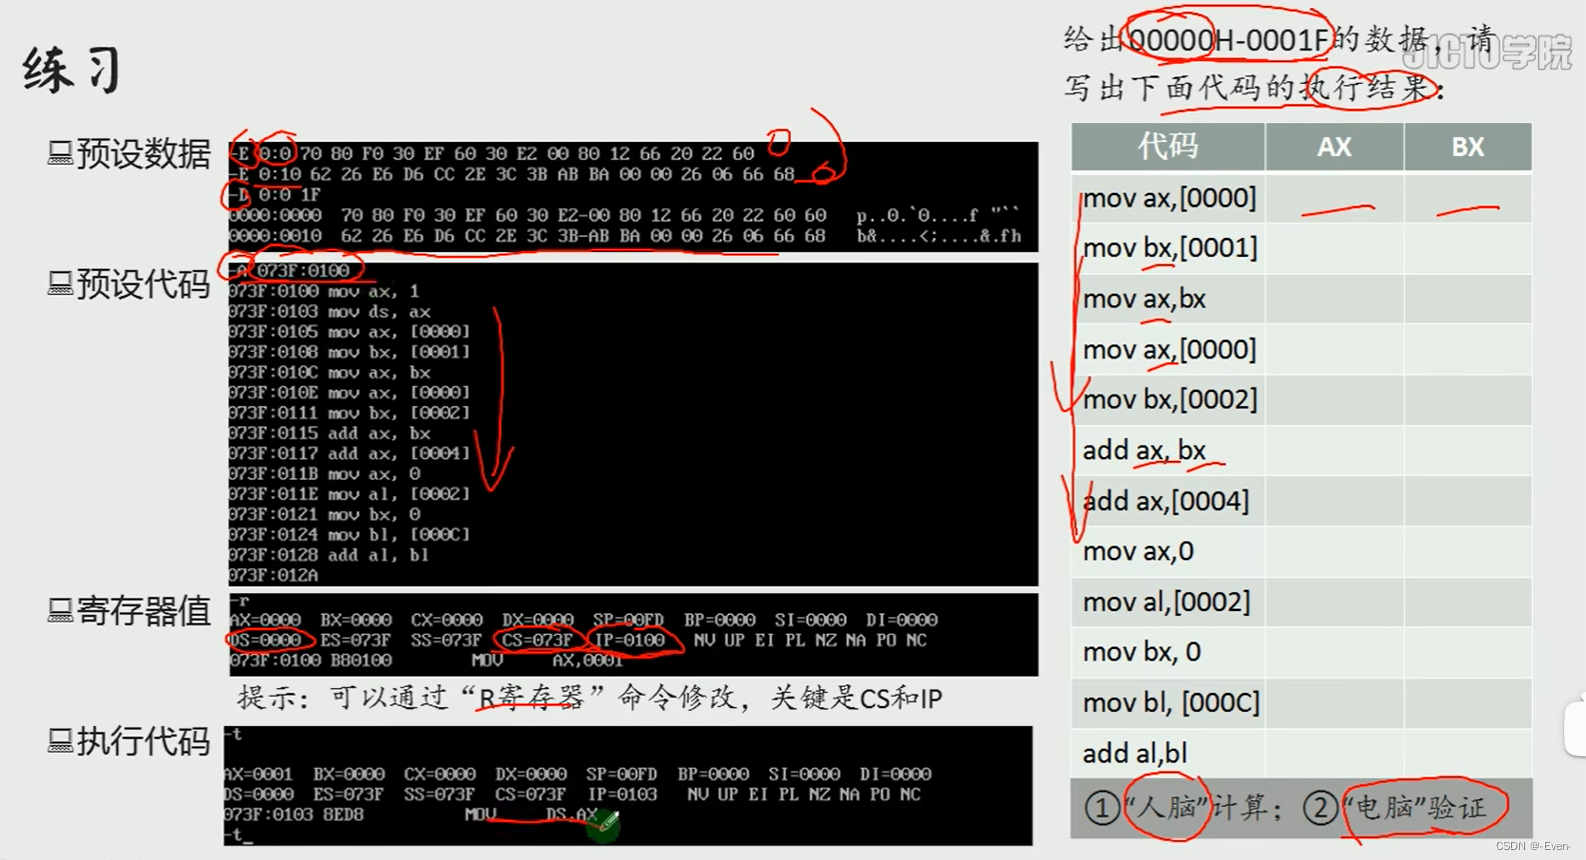Click debug line '073F:011B mov ax, 0'

324,473
